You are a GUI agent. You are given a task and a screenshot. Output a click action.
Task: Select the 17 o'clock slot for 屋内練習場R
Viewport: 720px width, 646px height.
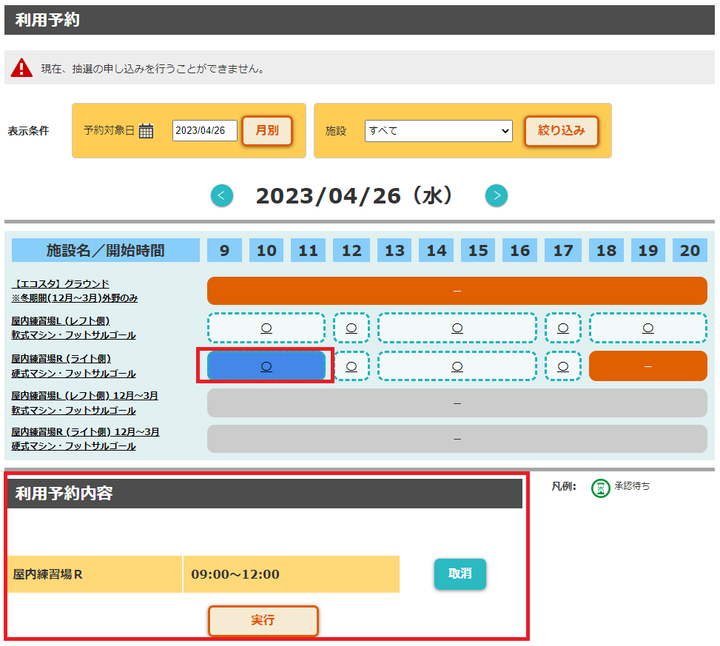563,366
